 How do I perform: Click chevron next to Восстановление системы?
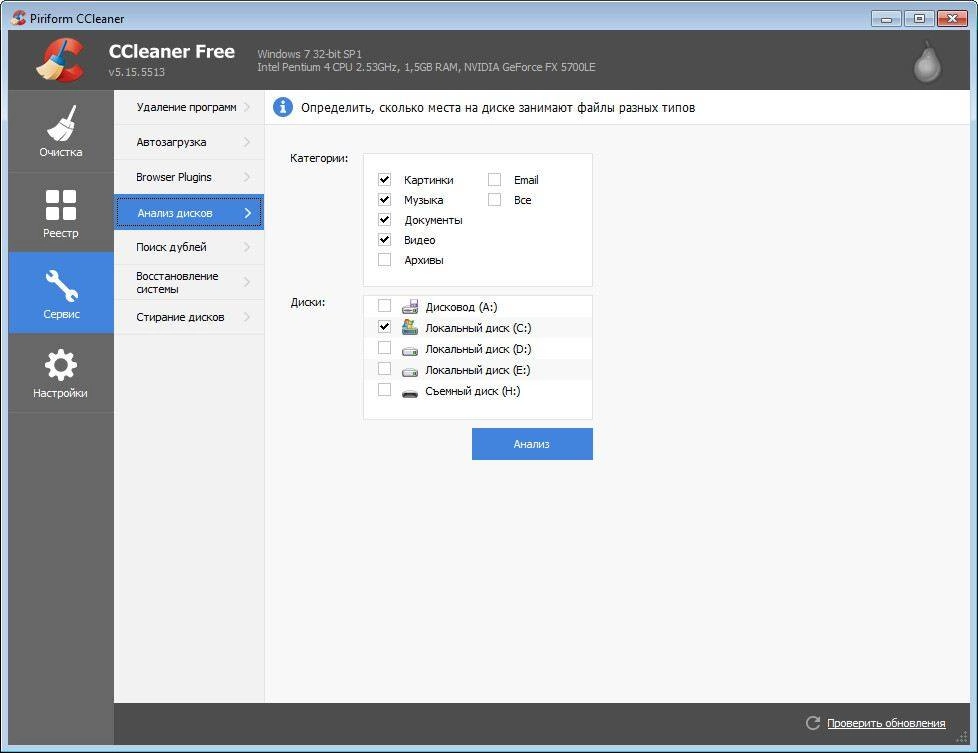247,282
